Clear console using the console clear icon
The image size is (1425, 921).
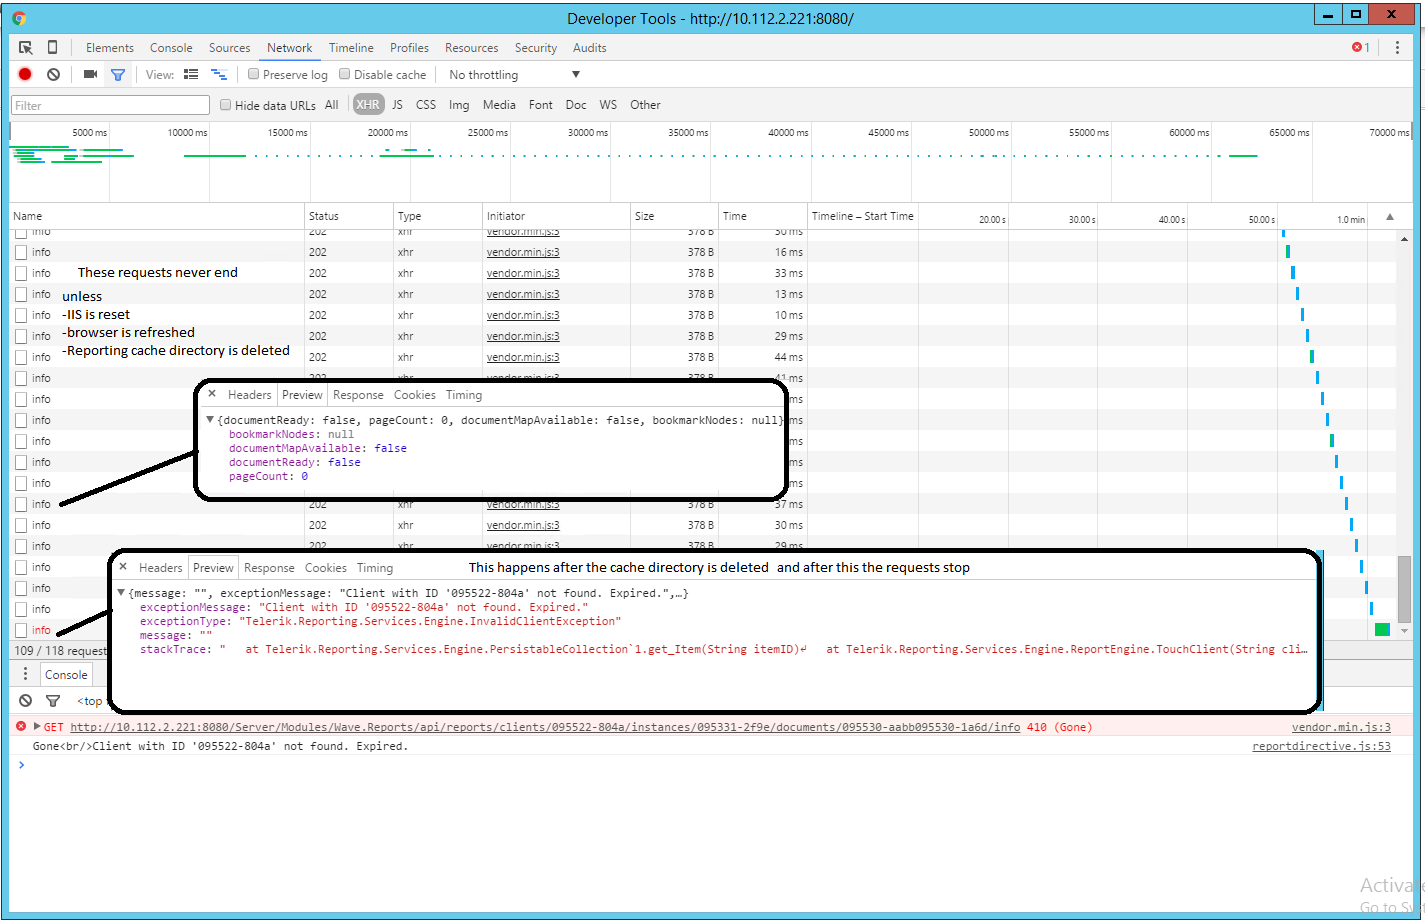click(26, 701)
